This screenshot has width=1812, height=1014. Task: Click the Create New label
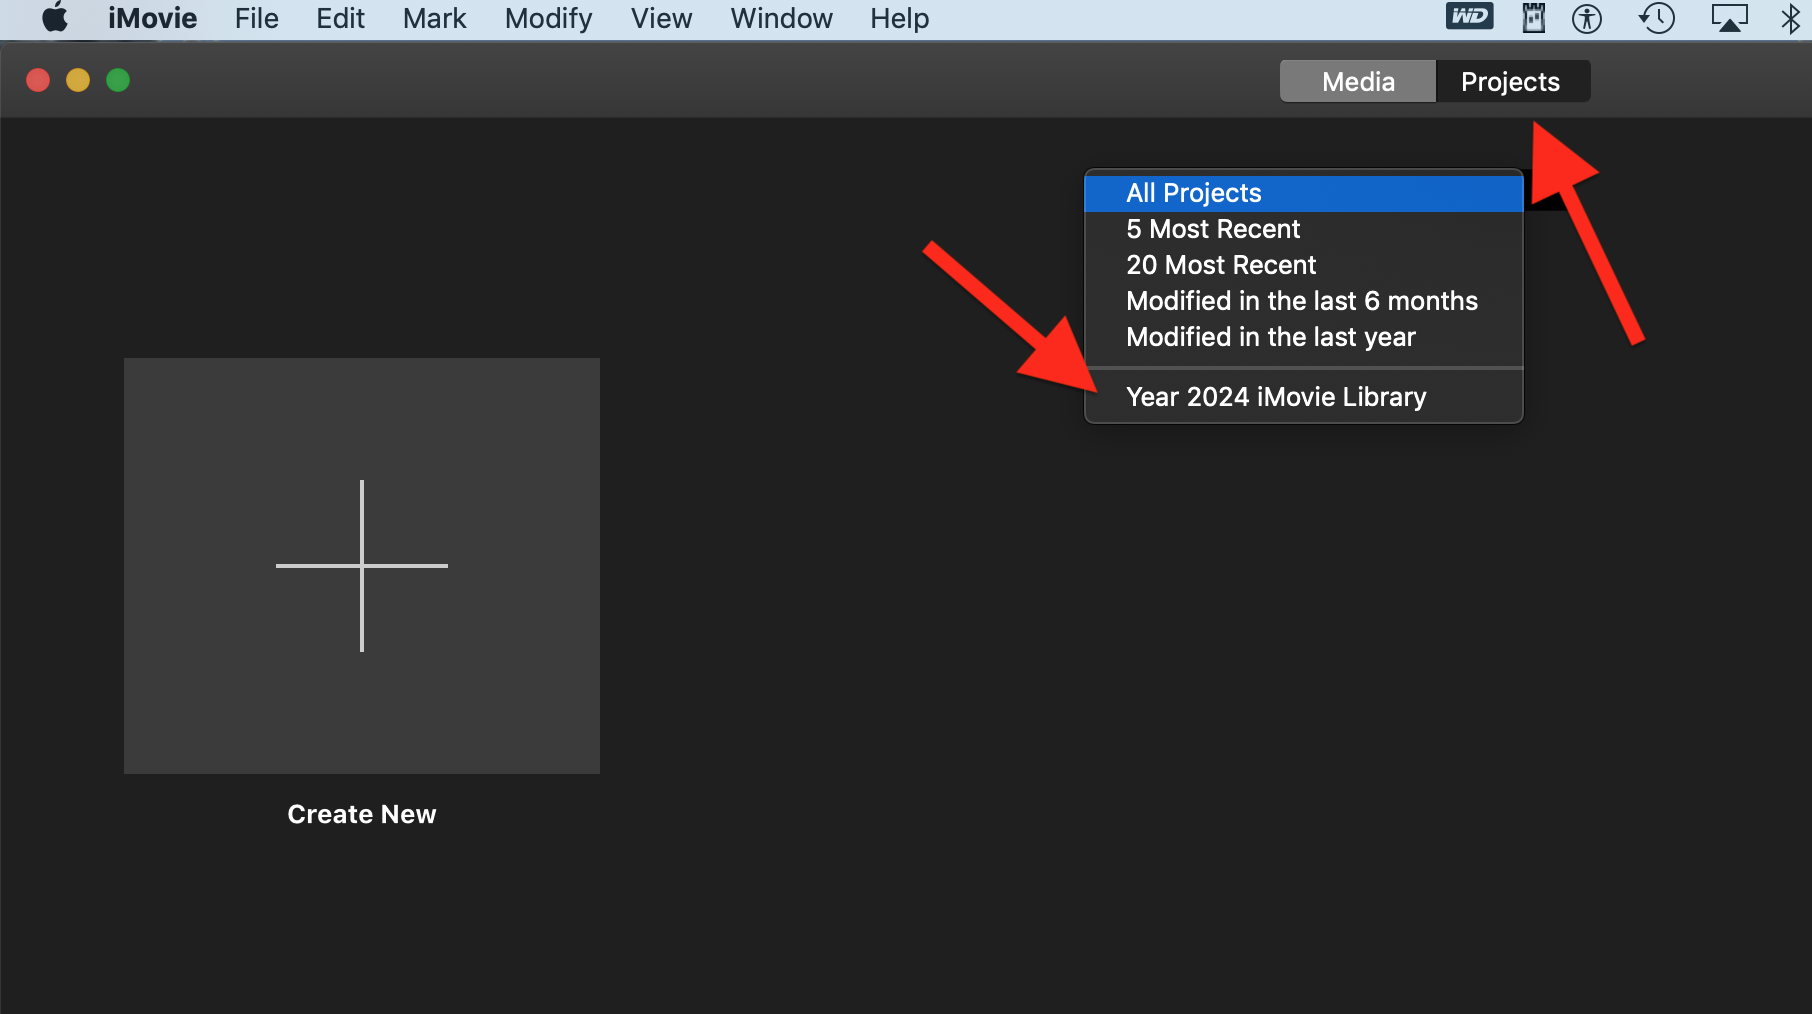pos(362,814)
